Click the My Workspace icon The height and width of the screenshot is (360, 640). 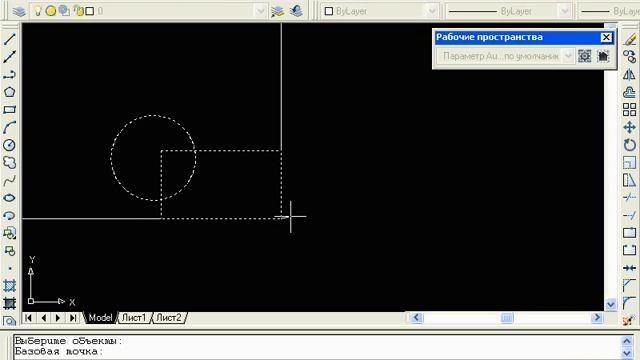click(603, 56)
